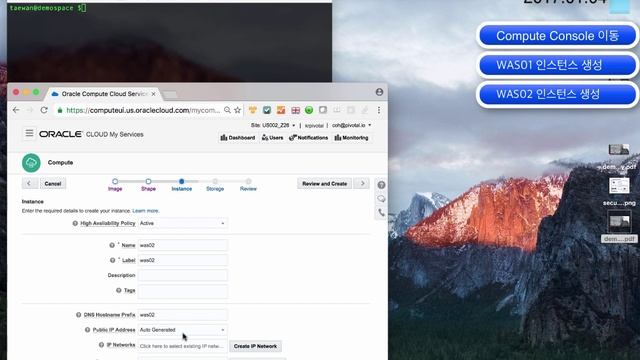Click the green Compute service icon

click(31, 162)
